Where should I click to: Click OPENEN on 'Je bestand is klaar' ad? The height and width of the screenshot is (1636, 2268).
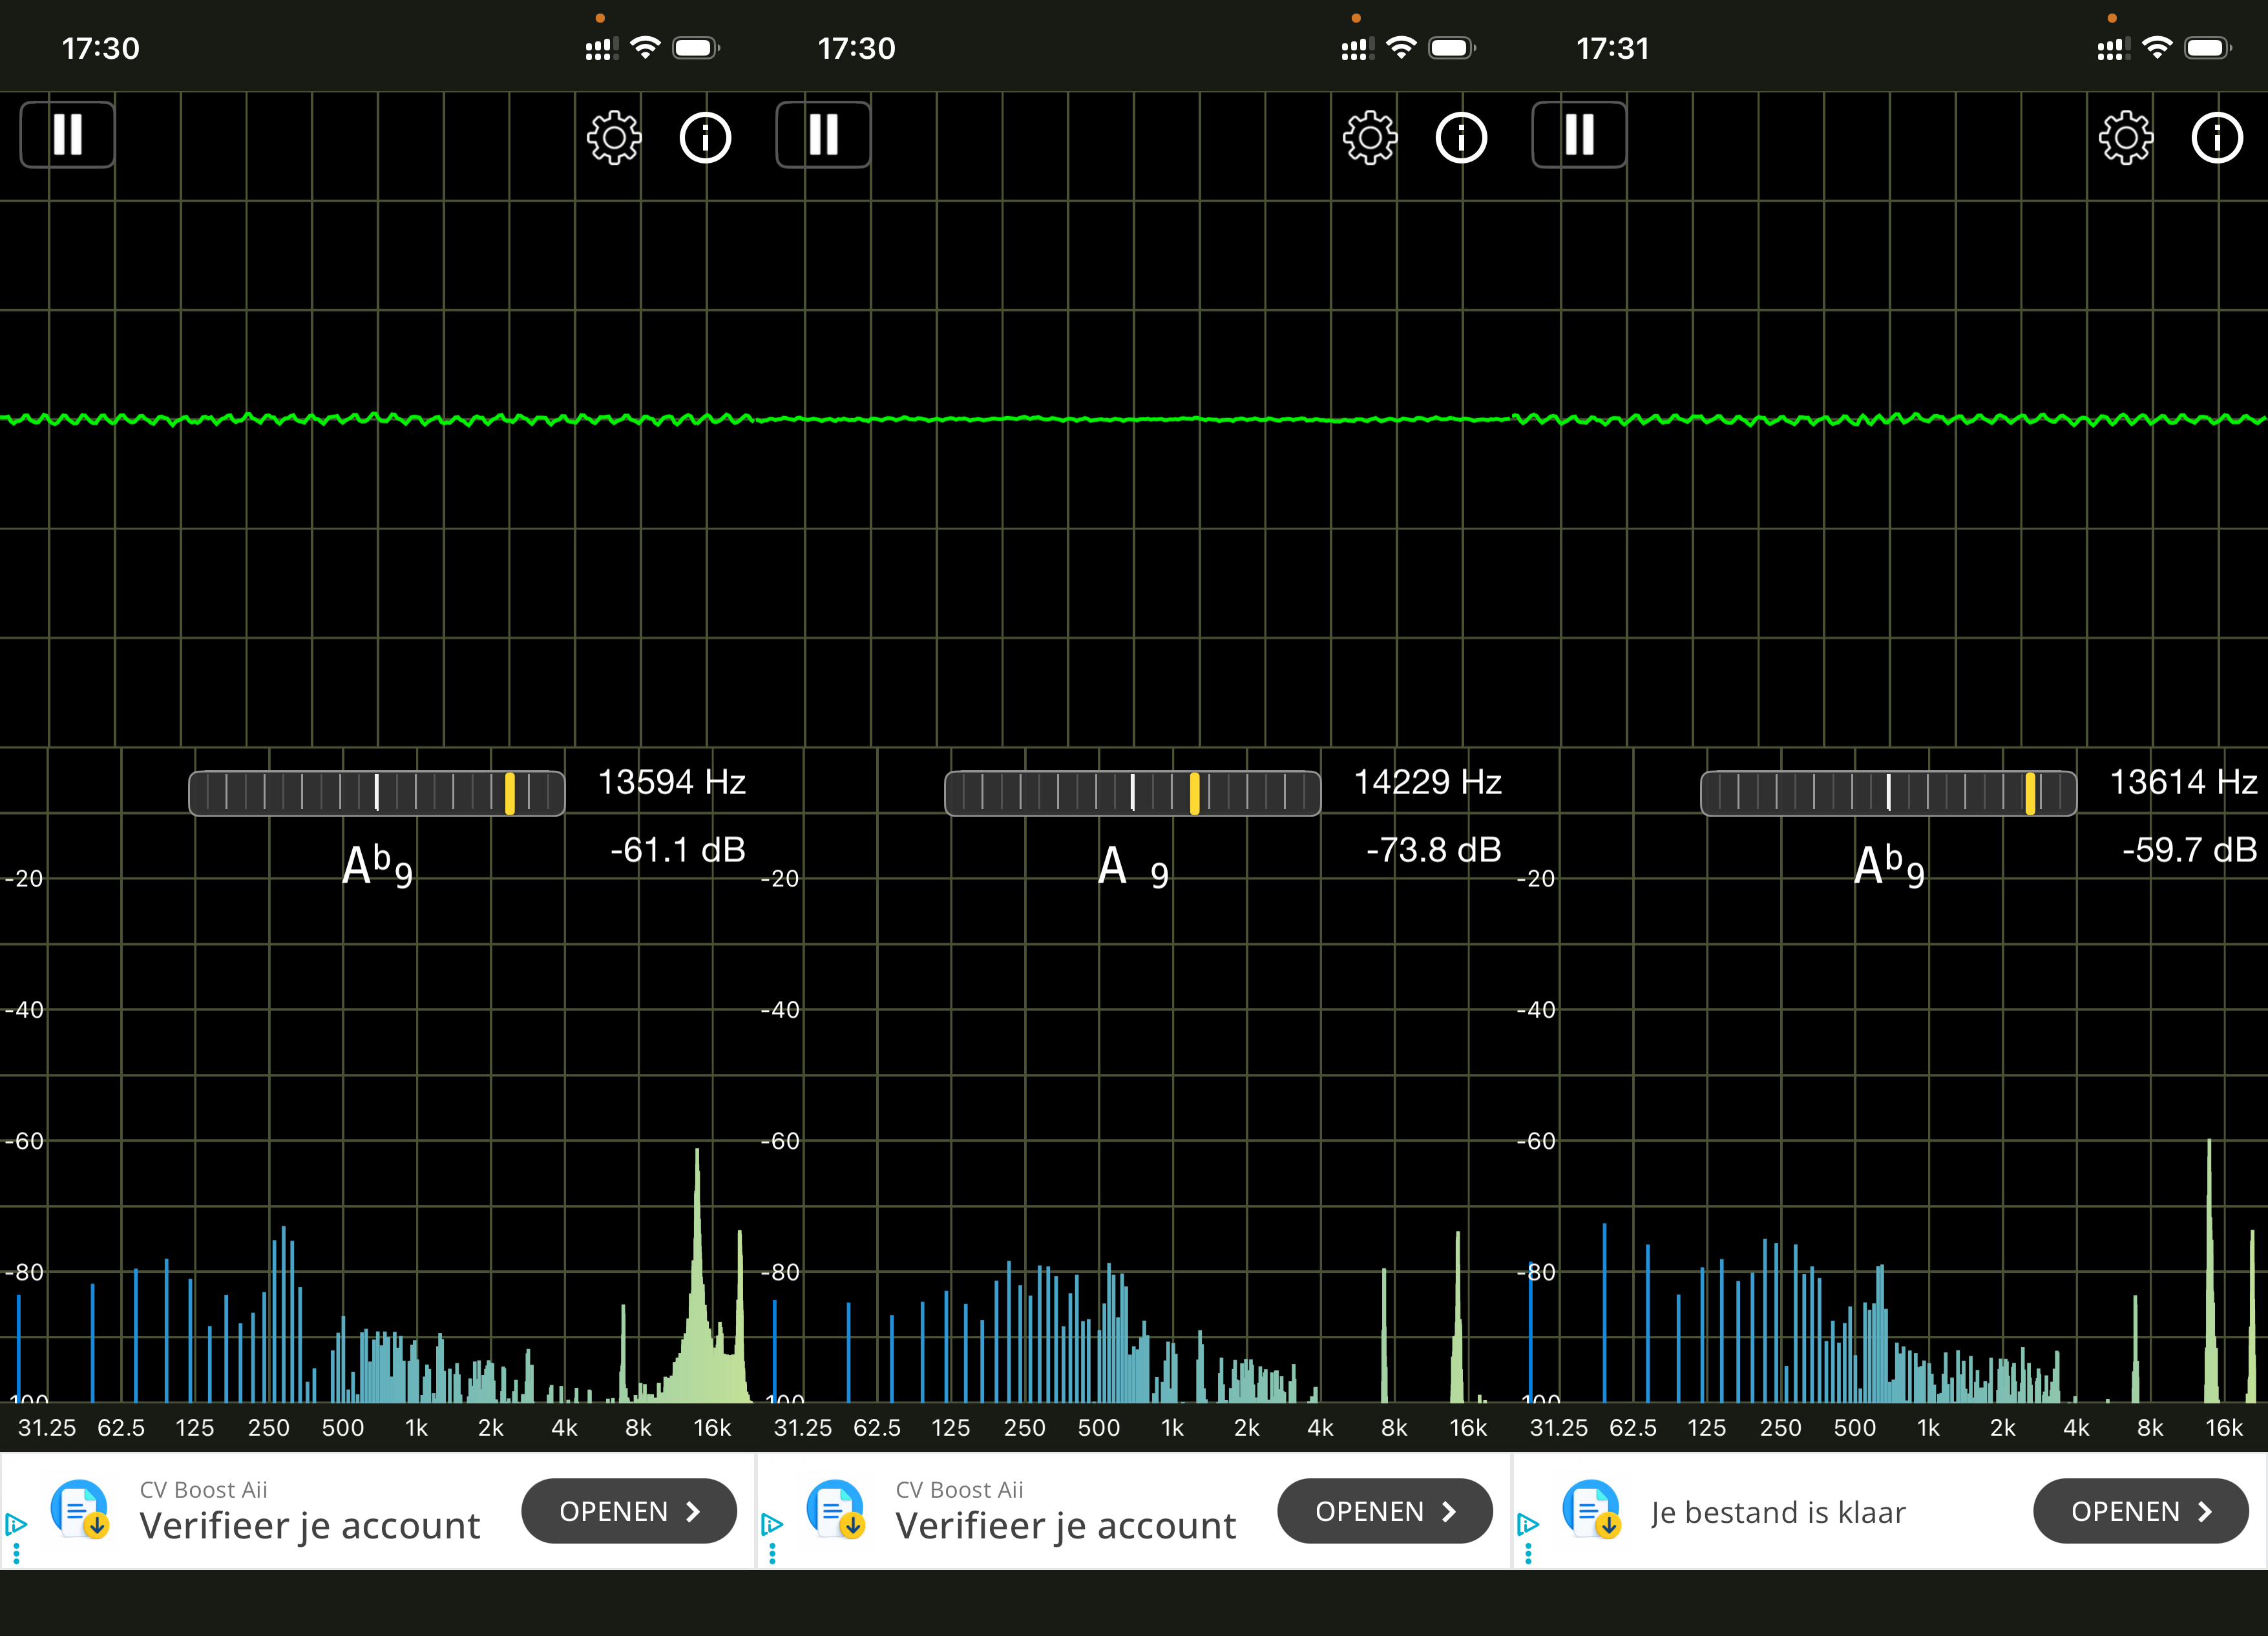coord(2141,1511)
